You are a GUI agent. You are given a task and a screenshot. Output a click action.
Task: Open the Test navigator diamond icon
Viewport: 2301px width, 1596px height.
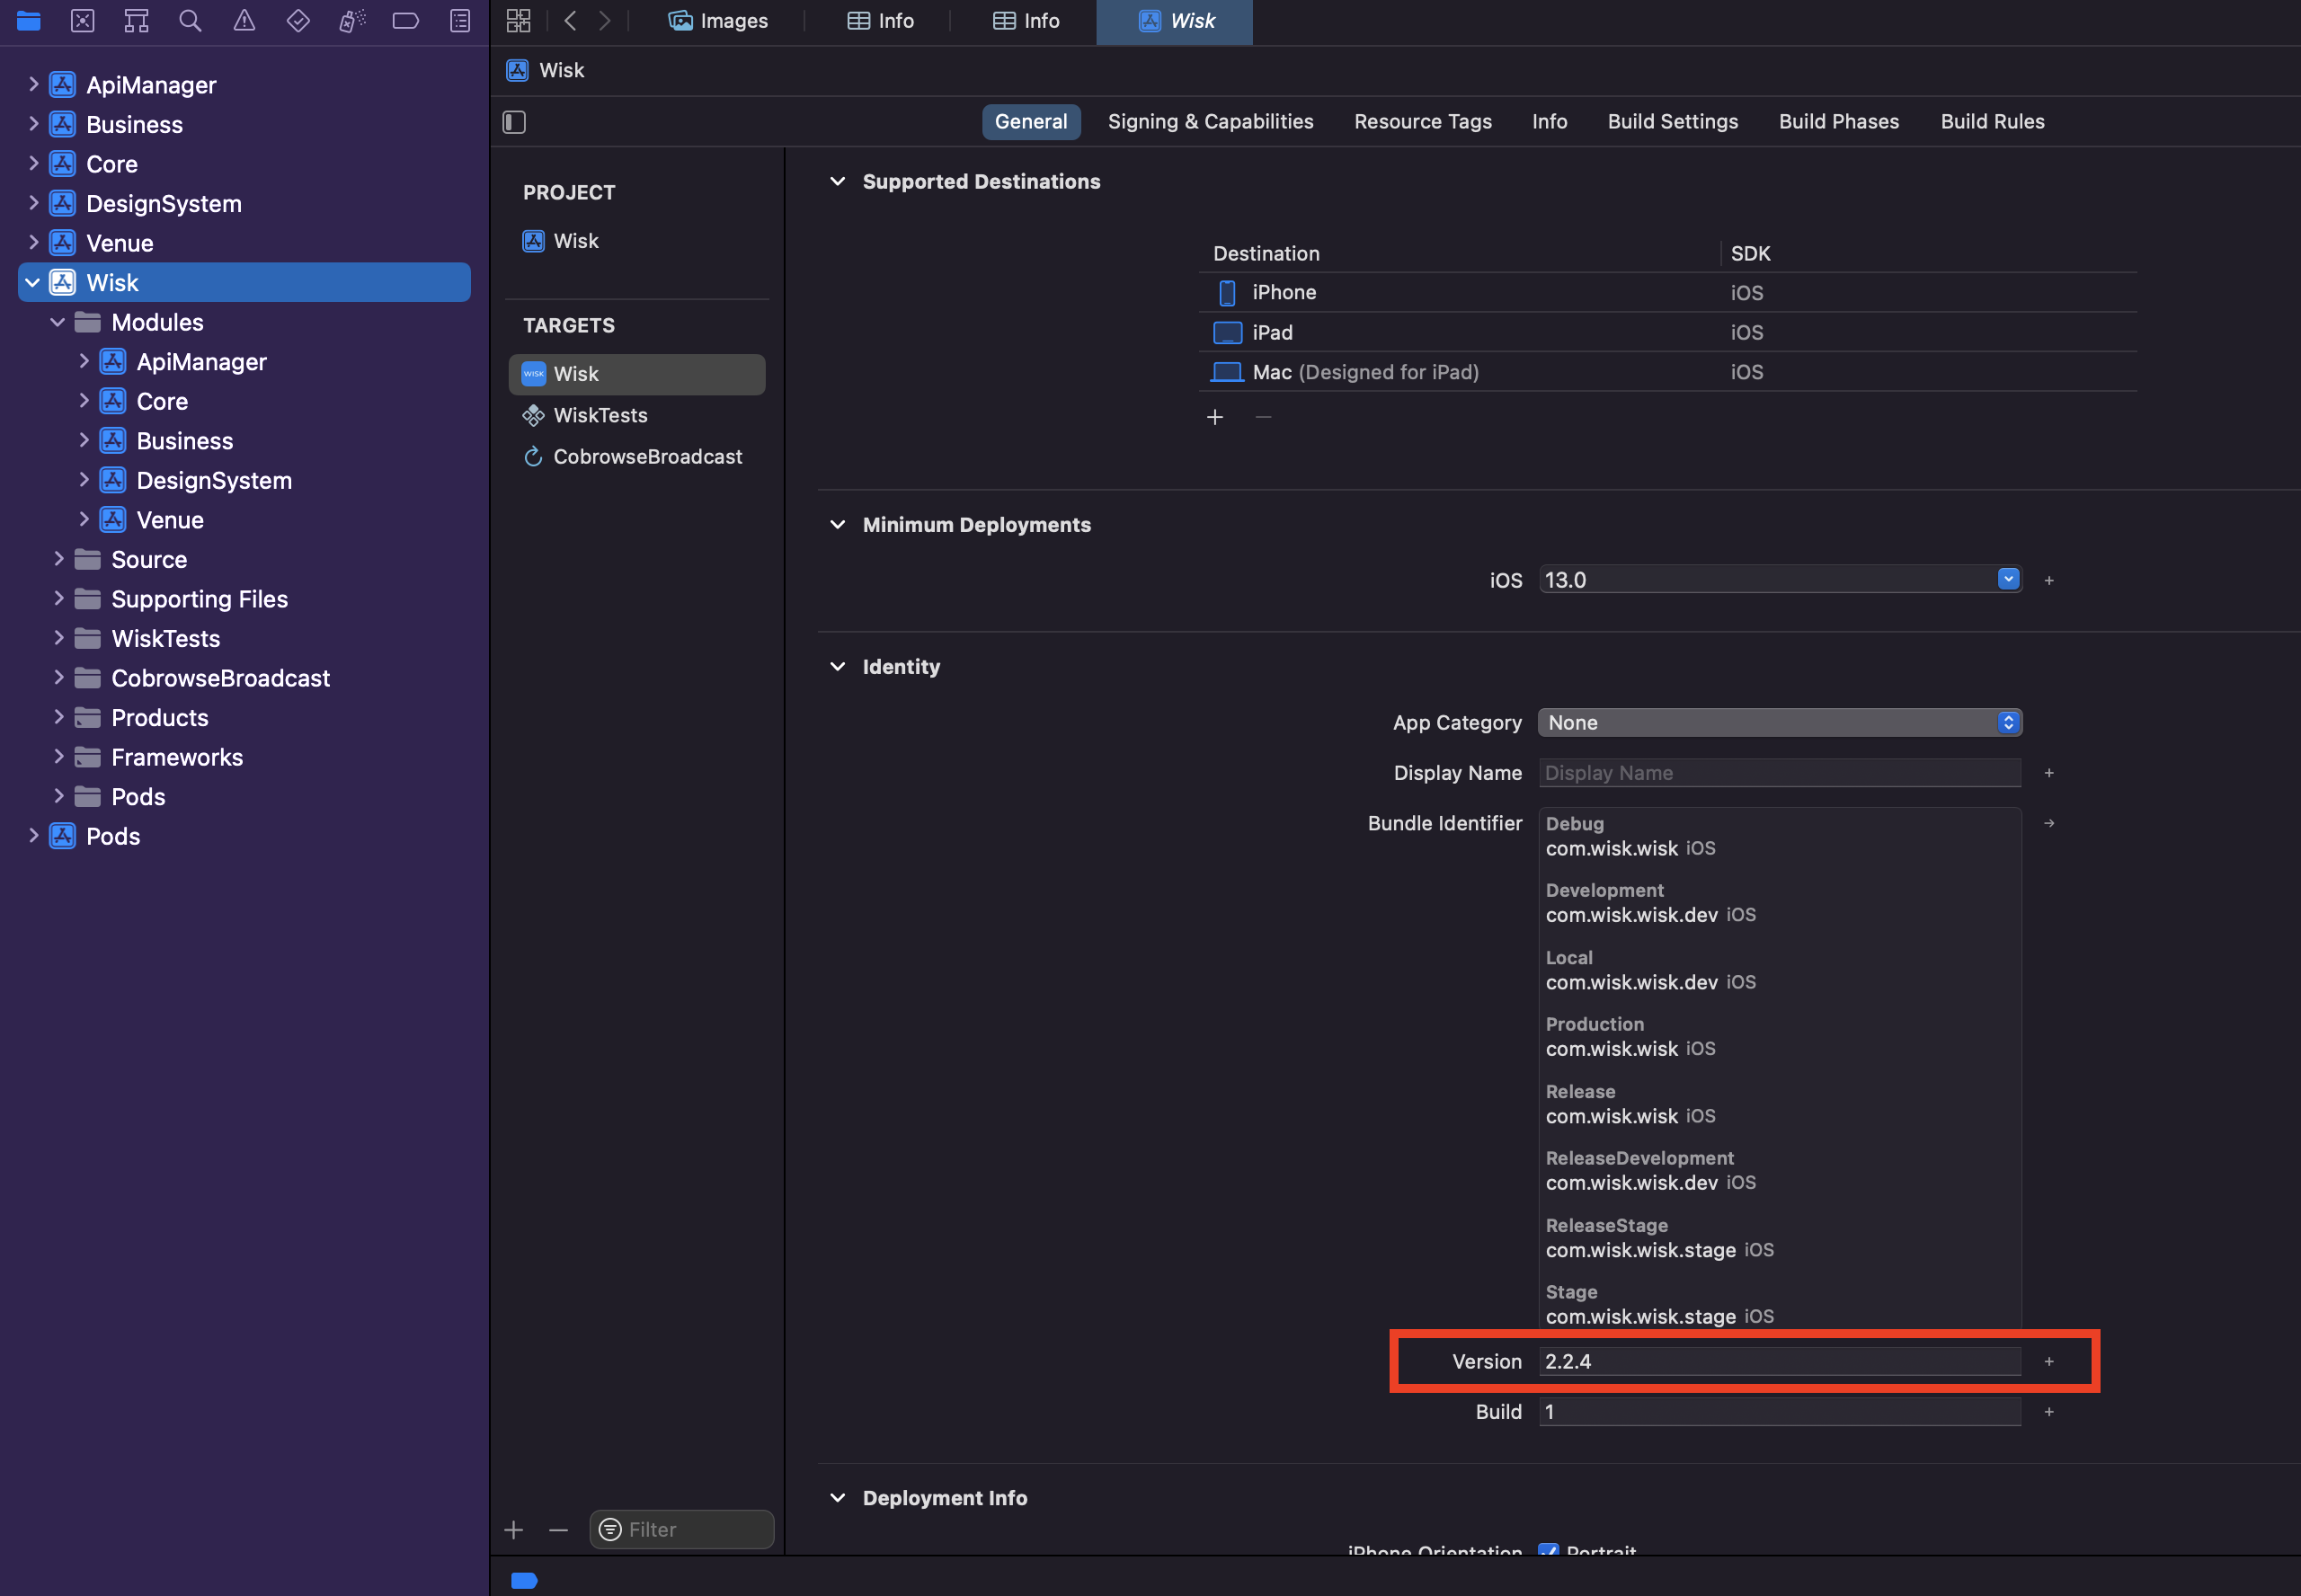[x=298, y=20]
